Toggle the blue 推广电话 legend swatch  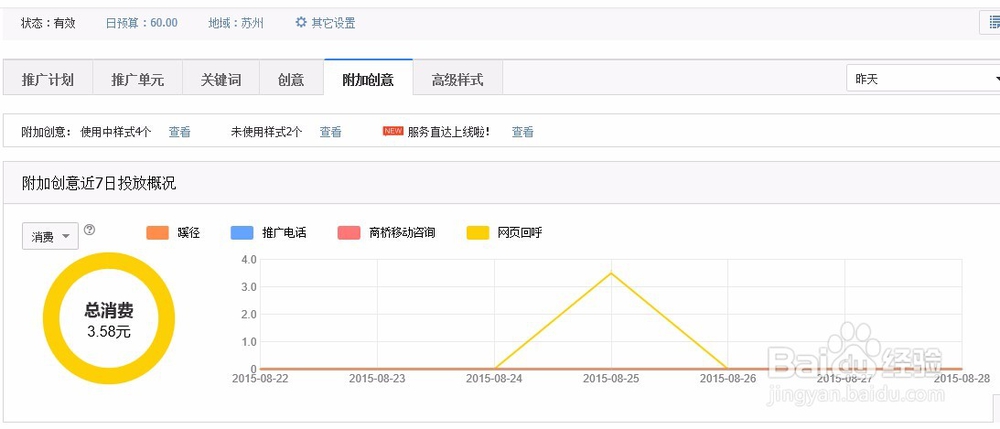coord(242,233)
